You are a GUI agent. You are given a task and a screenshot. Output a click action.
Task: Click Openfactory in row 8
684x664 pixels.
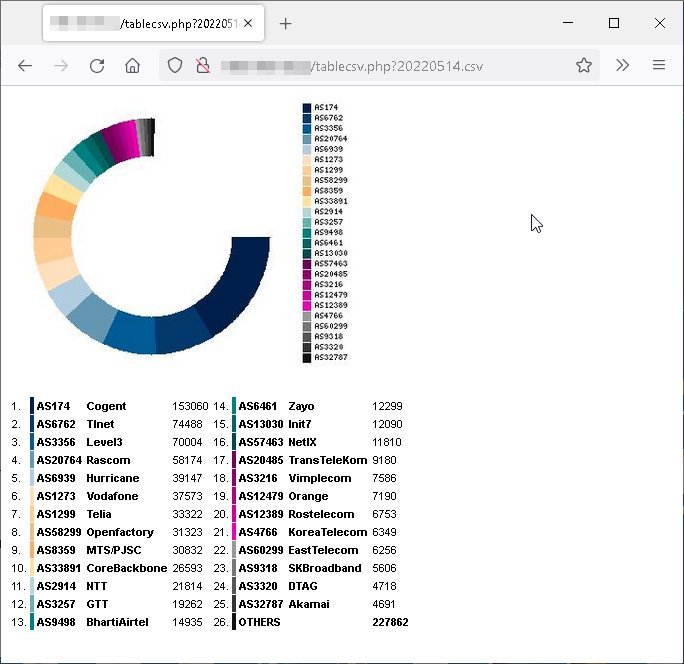pyautogui.click(x=120, y=532)
